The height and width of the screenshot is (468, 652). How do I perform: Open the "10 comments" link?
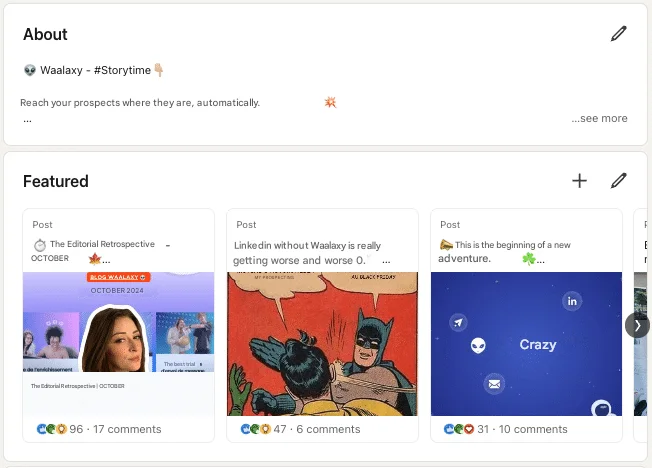(533, 429)
